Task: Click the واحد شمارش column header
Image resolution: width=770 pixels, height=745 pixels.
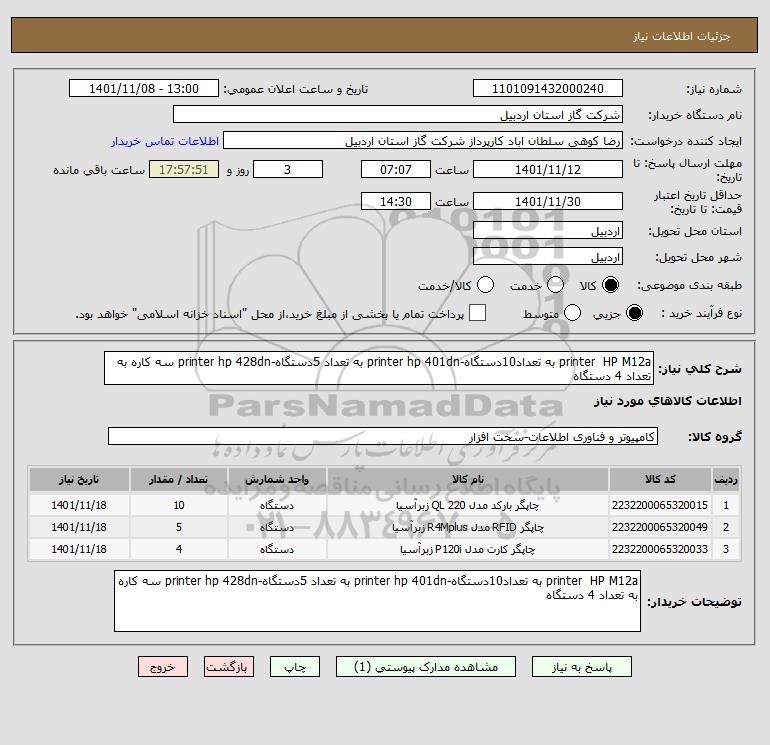Action: (x=277, y=479)
